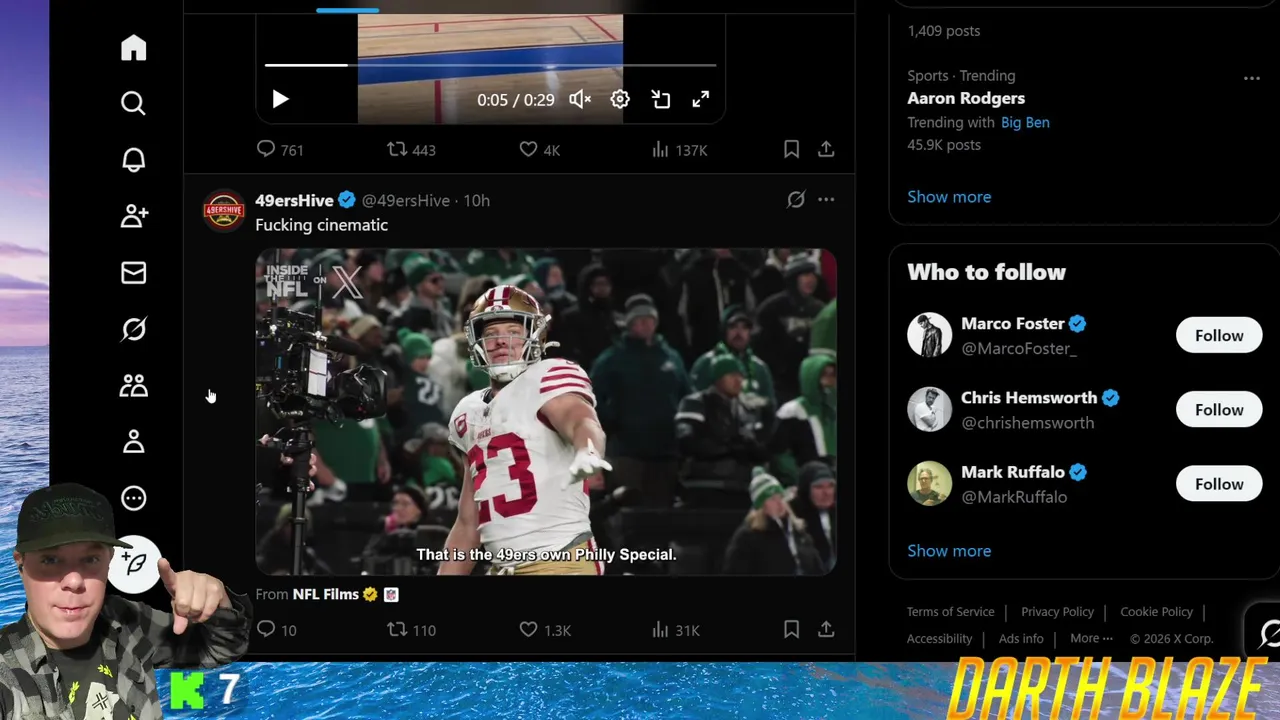Unmute the top video
Viewport: 1280px width, 720px height.
click(580, 99)
